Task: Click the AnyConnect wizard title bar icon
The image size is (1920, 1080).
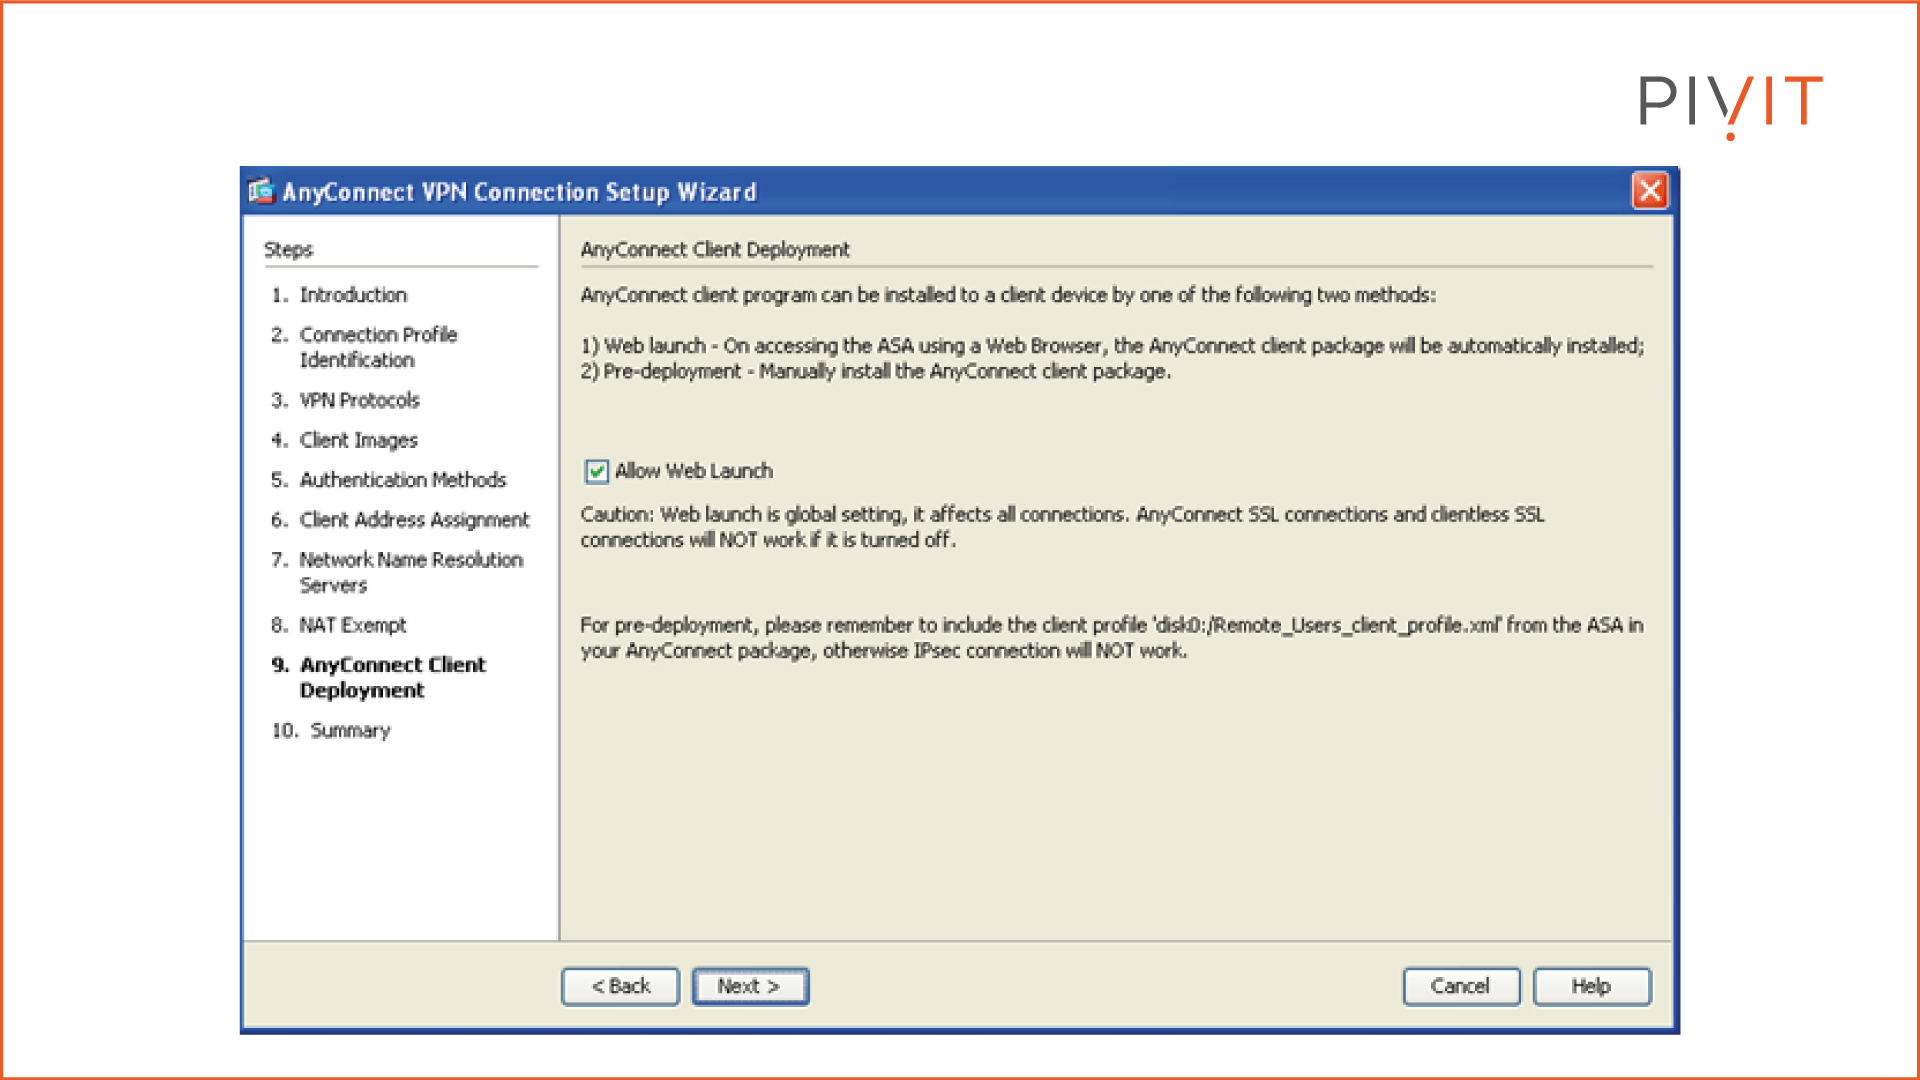Action: (x=261, y=190)
